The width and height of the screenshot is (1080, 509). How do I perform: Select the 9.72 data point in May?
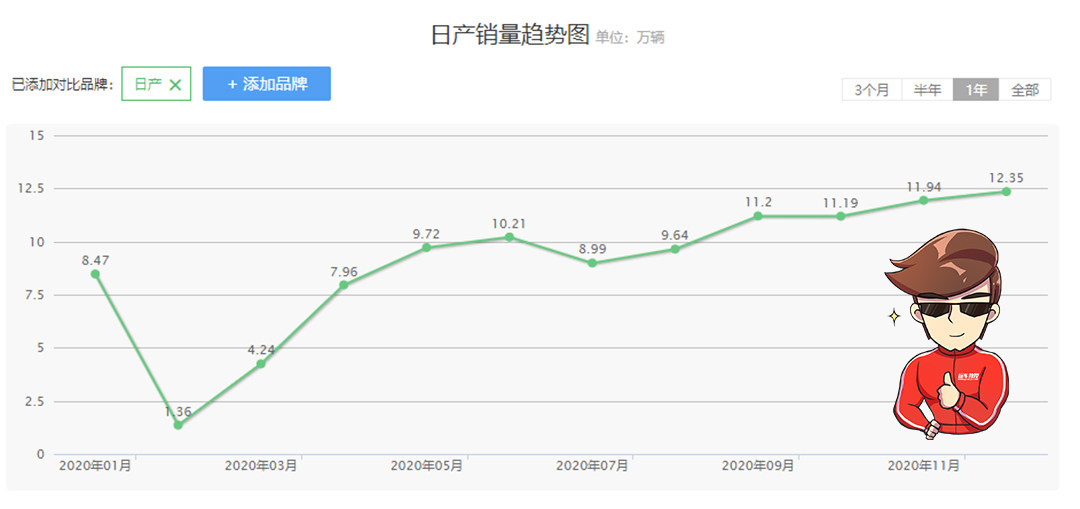(x=427, y=247)
